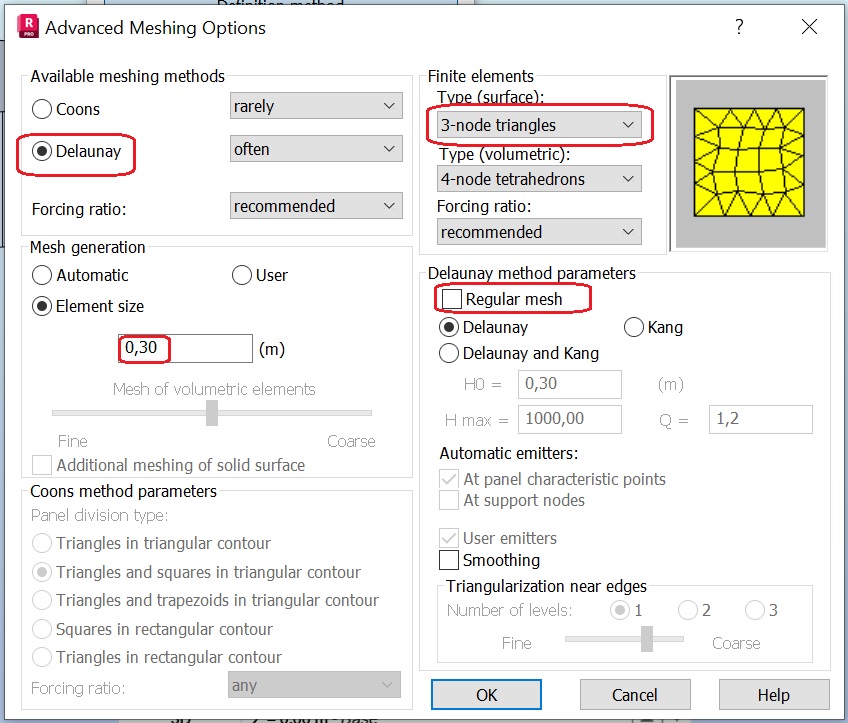848x723 pixels.
Task: Open the Delaunay frequency dropdown showing often
Action: pyautogui.click(x=316, y=149)
